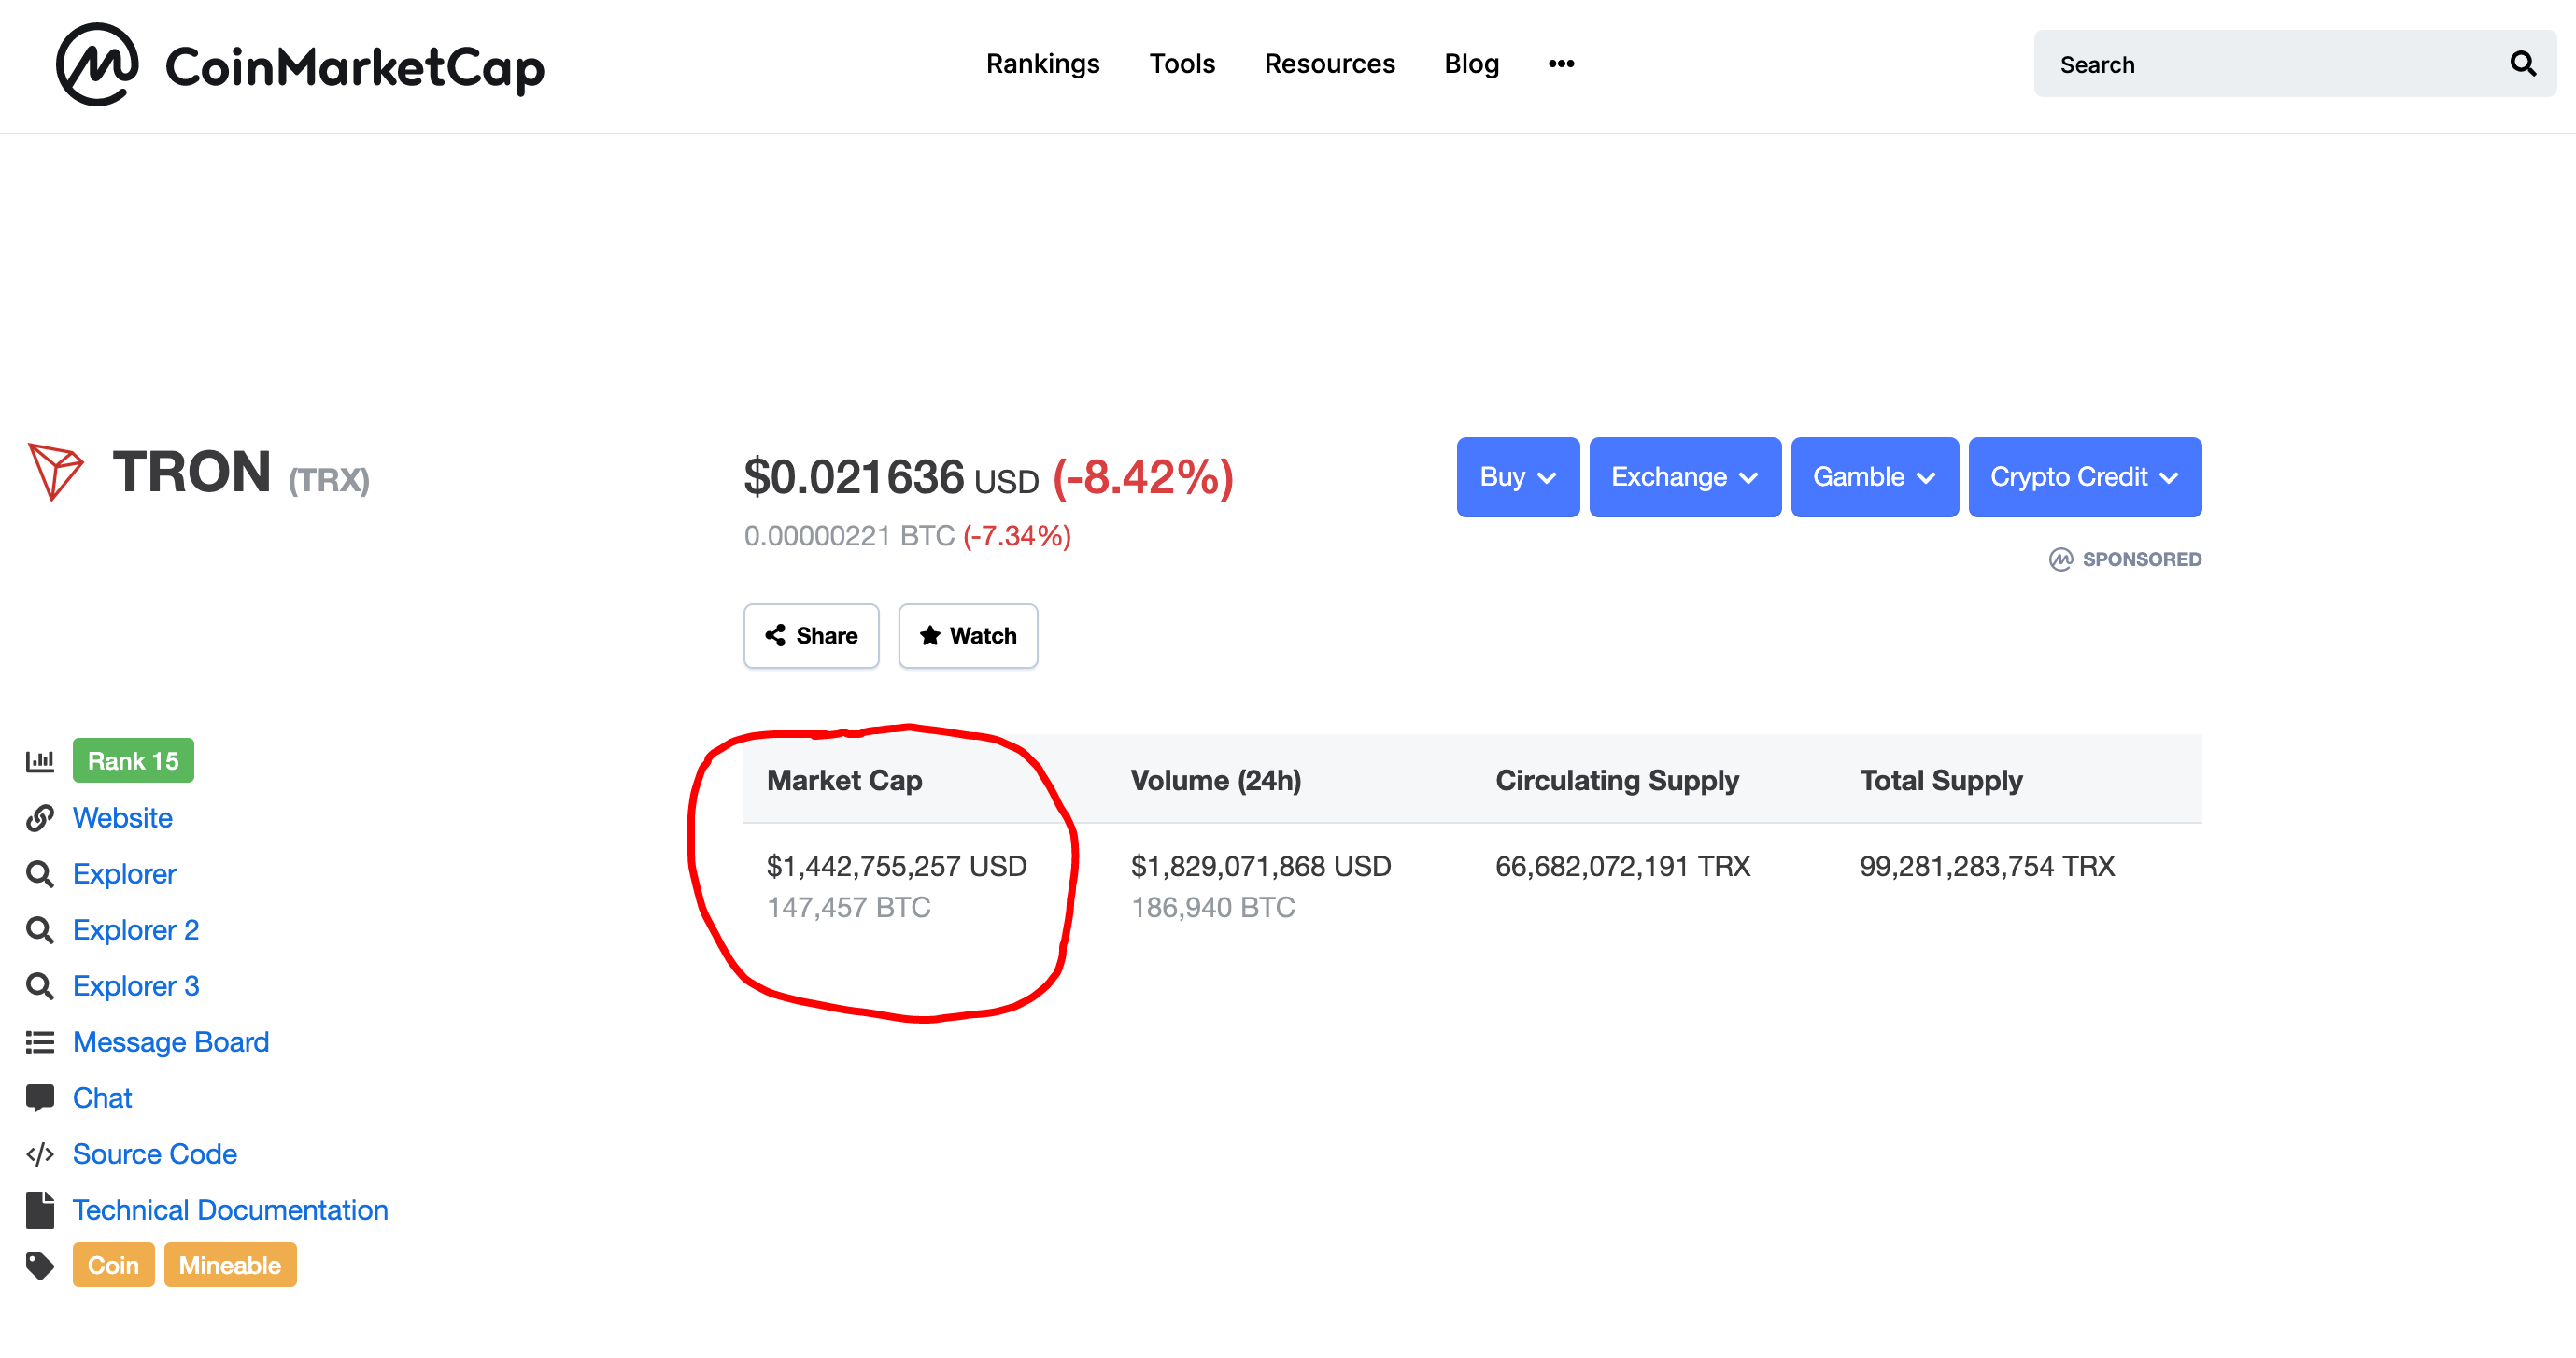Toggle Watch star button for TRON
Screen dimensions: 2576x1358
click(x=967, y=636)
